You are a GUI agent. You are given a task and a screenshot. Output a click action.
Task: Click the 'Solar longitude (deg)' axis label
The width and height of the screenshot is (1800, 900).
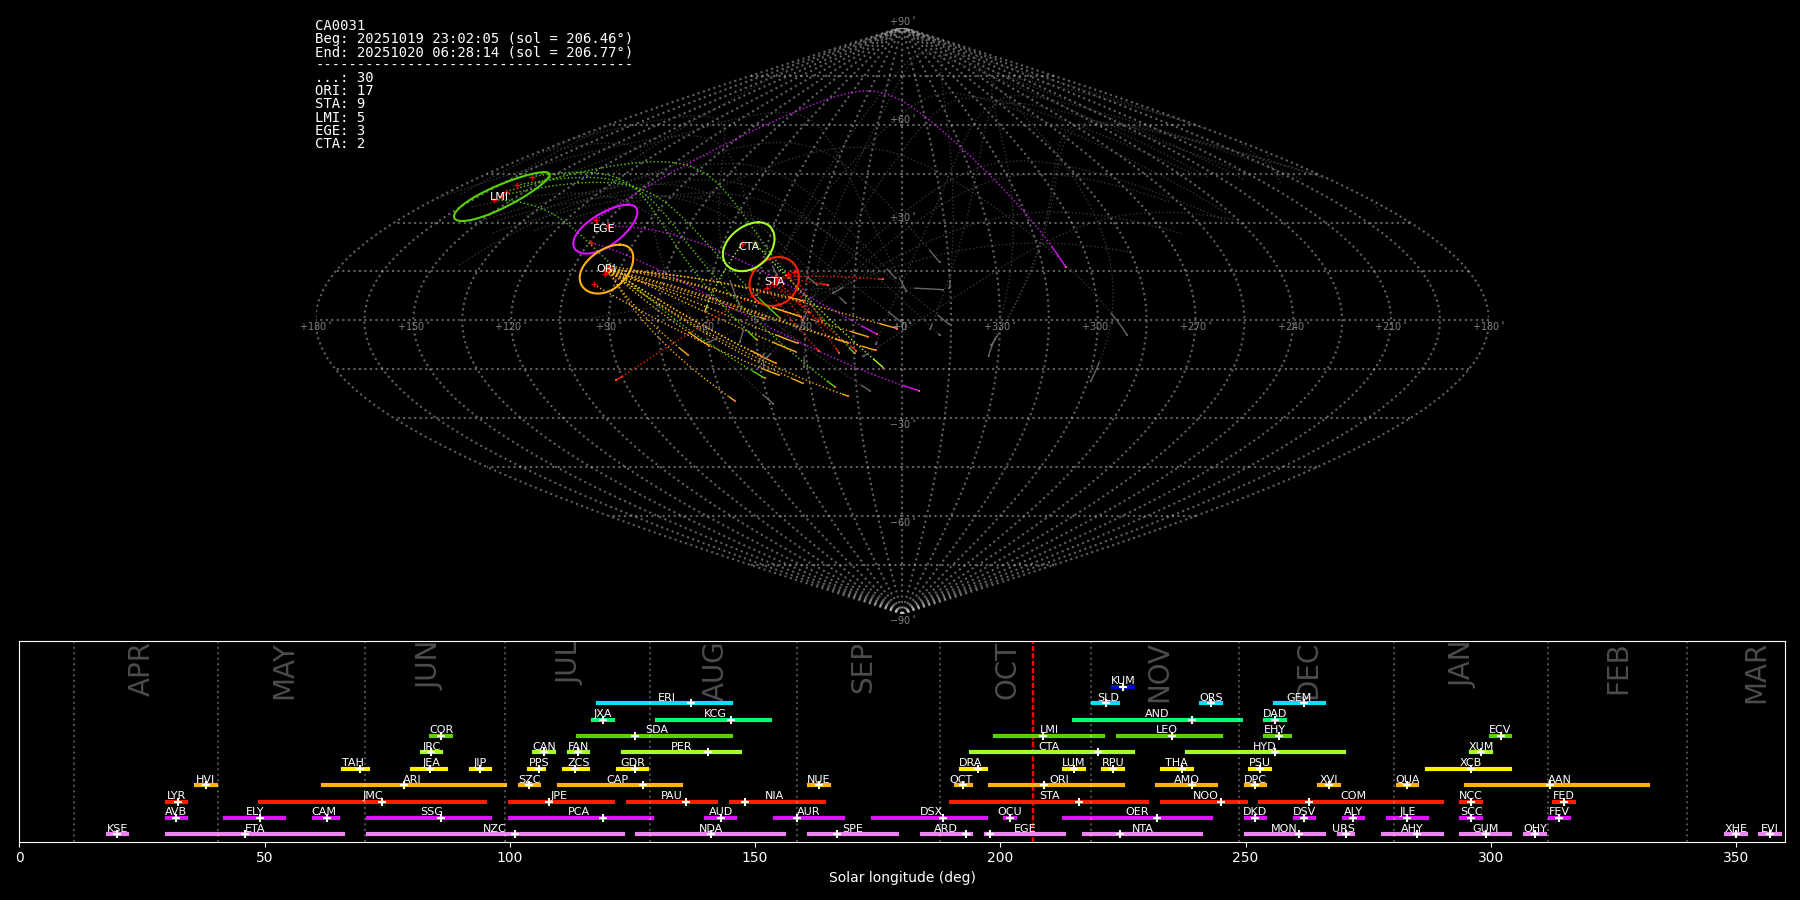pyautogui.click(x=901, y=878)
